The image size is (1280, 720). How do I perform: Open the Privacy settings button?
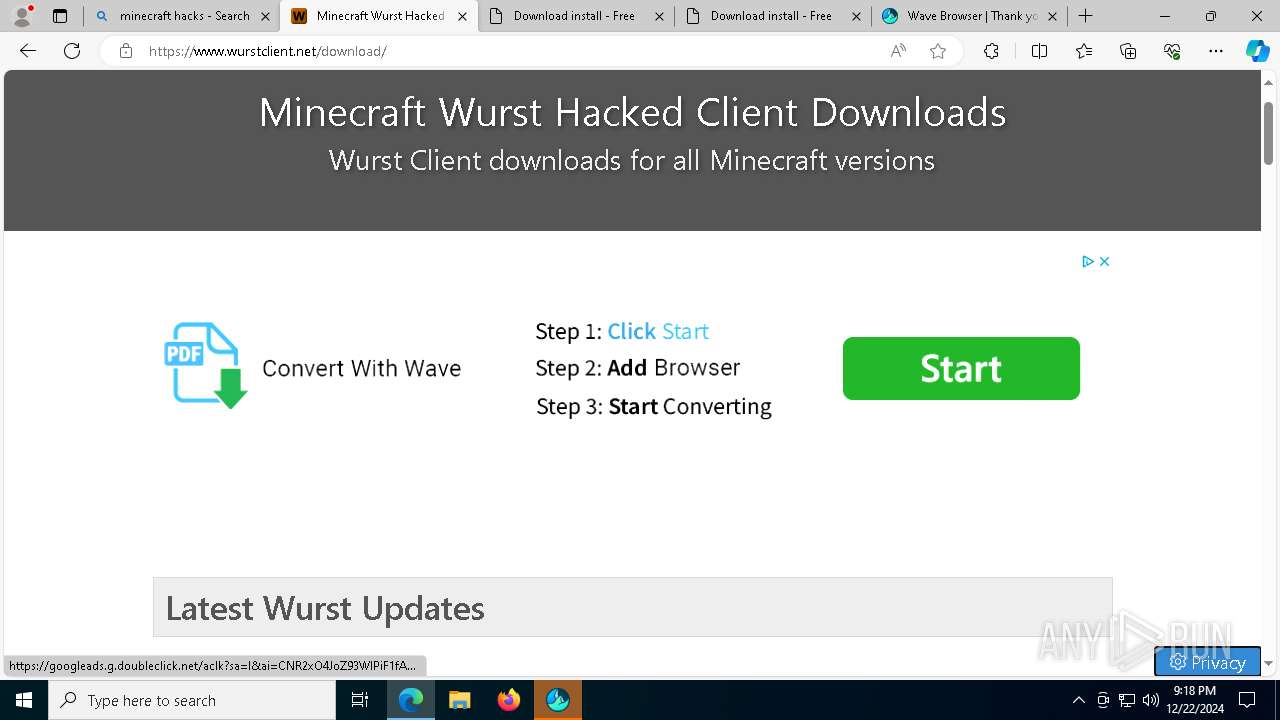pos(1207,662)
